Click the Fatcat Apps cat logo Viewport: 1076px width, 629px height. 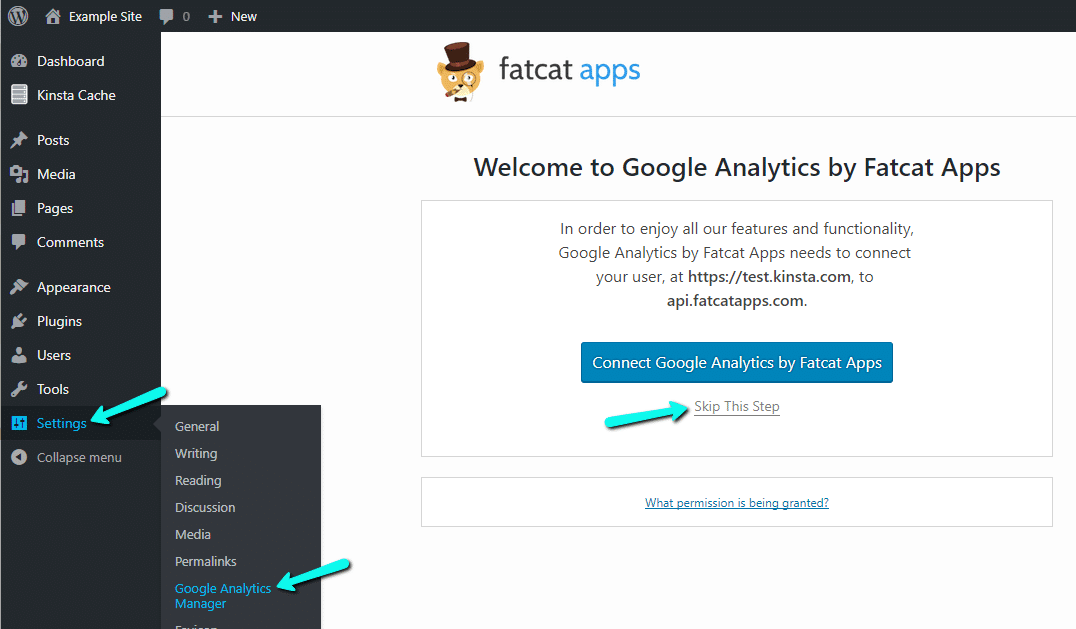click(461, 72)
